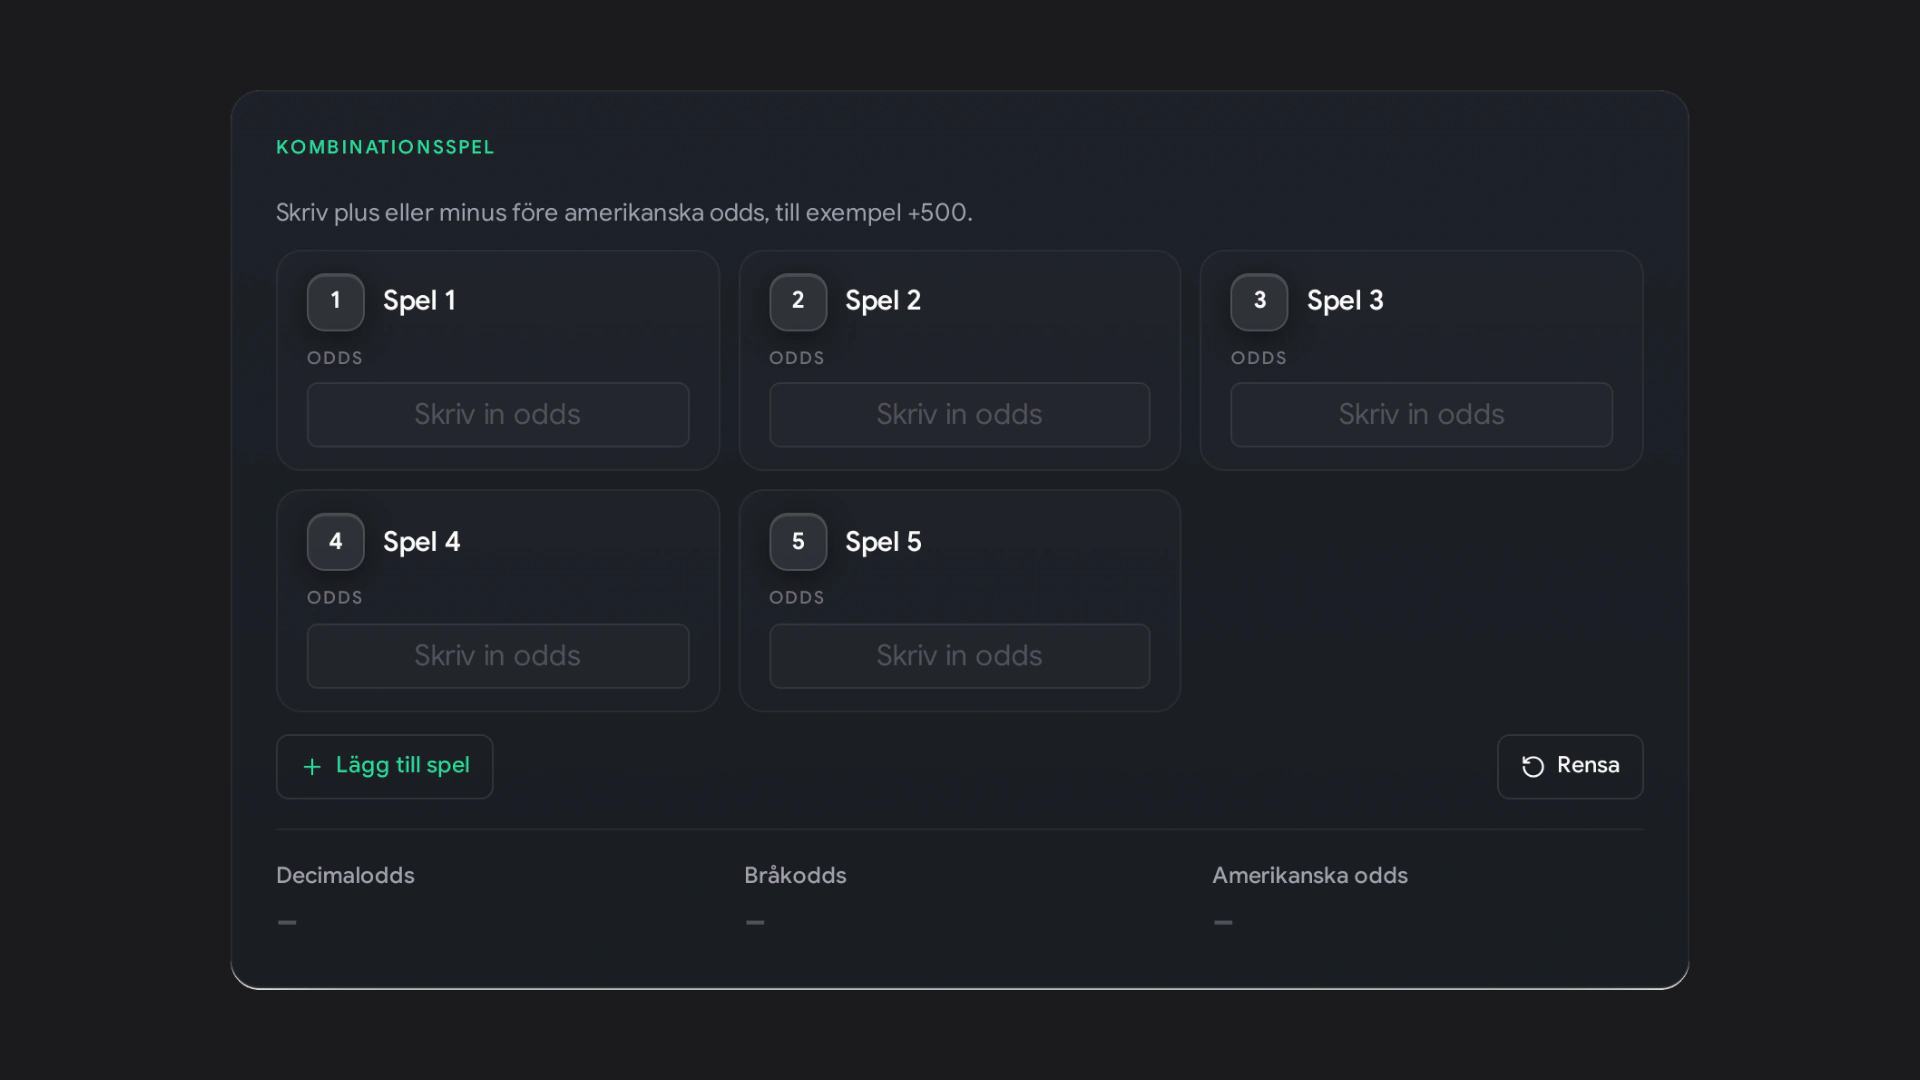This screenshot has width=1920, height=1080.
Task: Select the Spel 4 title text
Action: pos(421,542)
